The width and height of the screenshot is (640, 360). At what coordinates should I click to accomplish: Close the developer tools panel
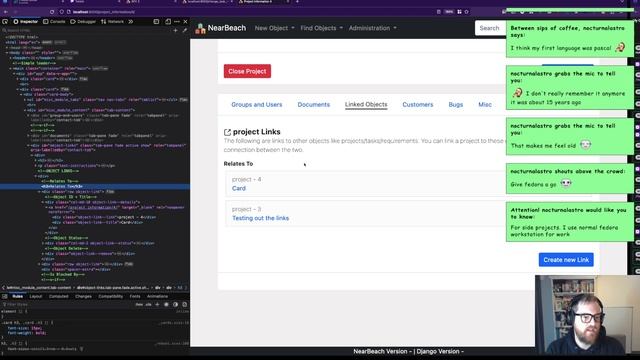[185, 22]
